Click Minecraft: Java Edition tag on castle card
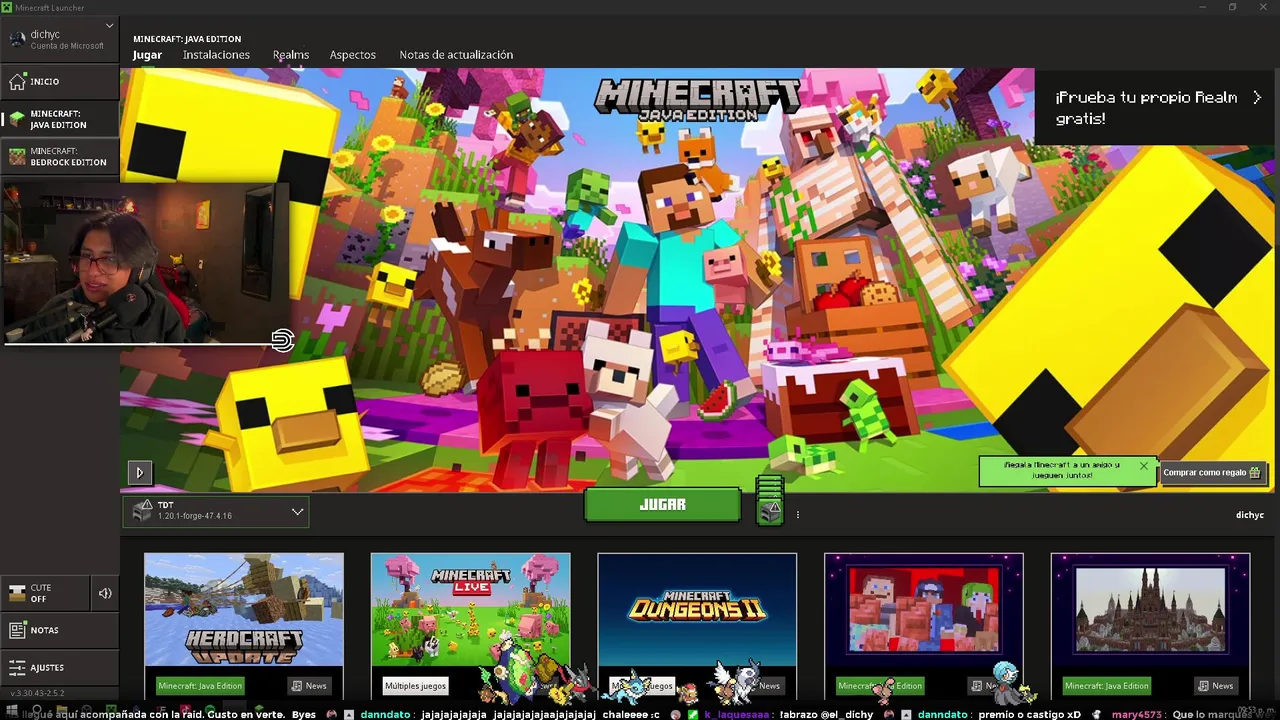The height and width of the screenshot is (720, 1280). [1107, 686]
